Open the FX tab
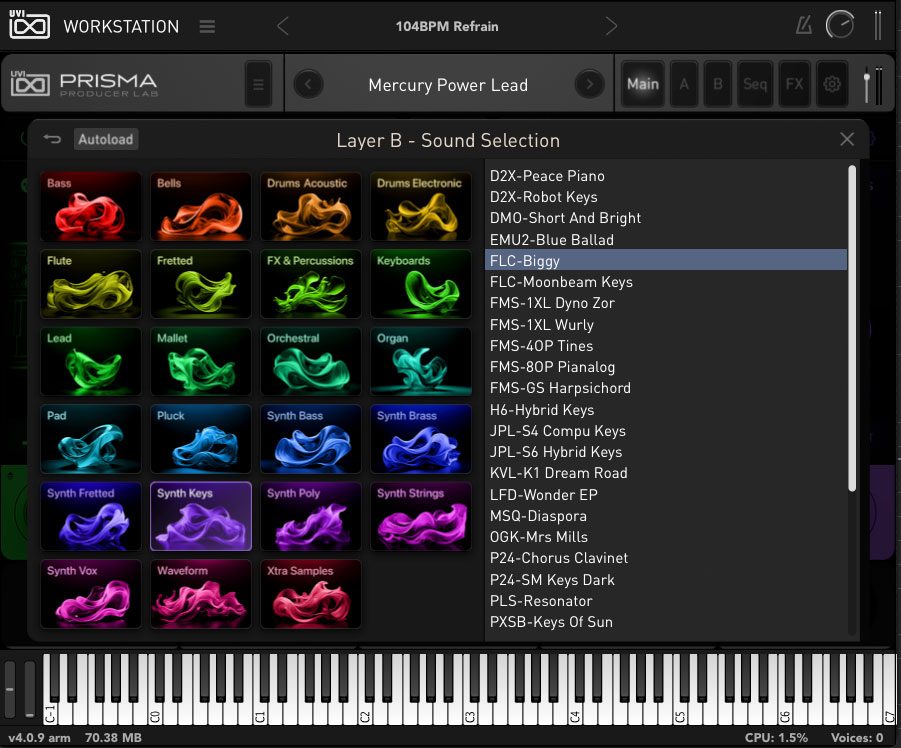The height and width of the screenshot is (748, 901). [794, 84]
